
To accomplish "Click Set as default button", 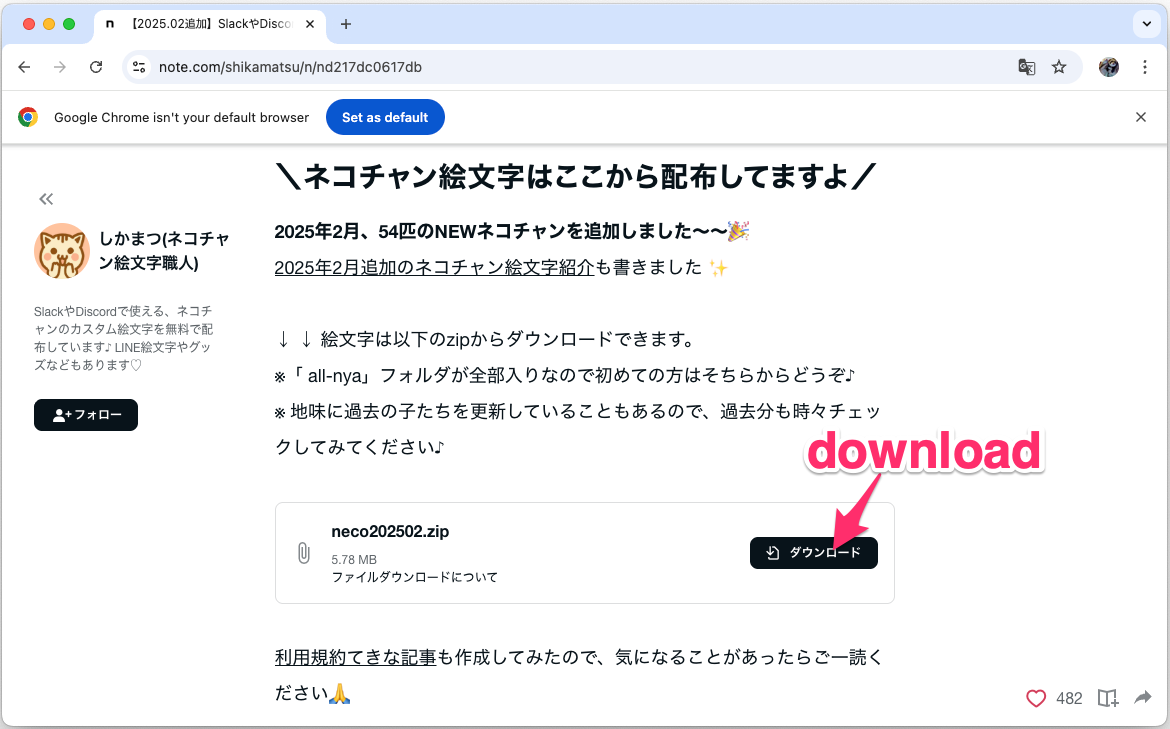I will (x=385, y=117).
